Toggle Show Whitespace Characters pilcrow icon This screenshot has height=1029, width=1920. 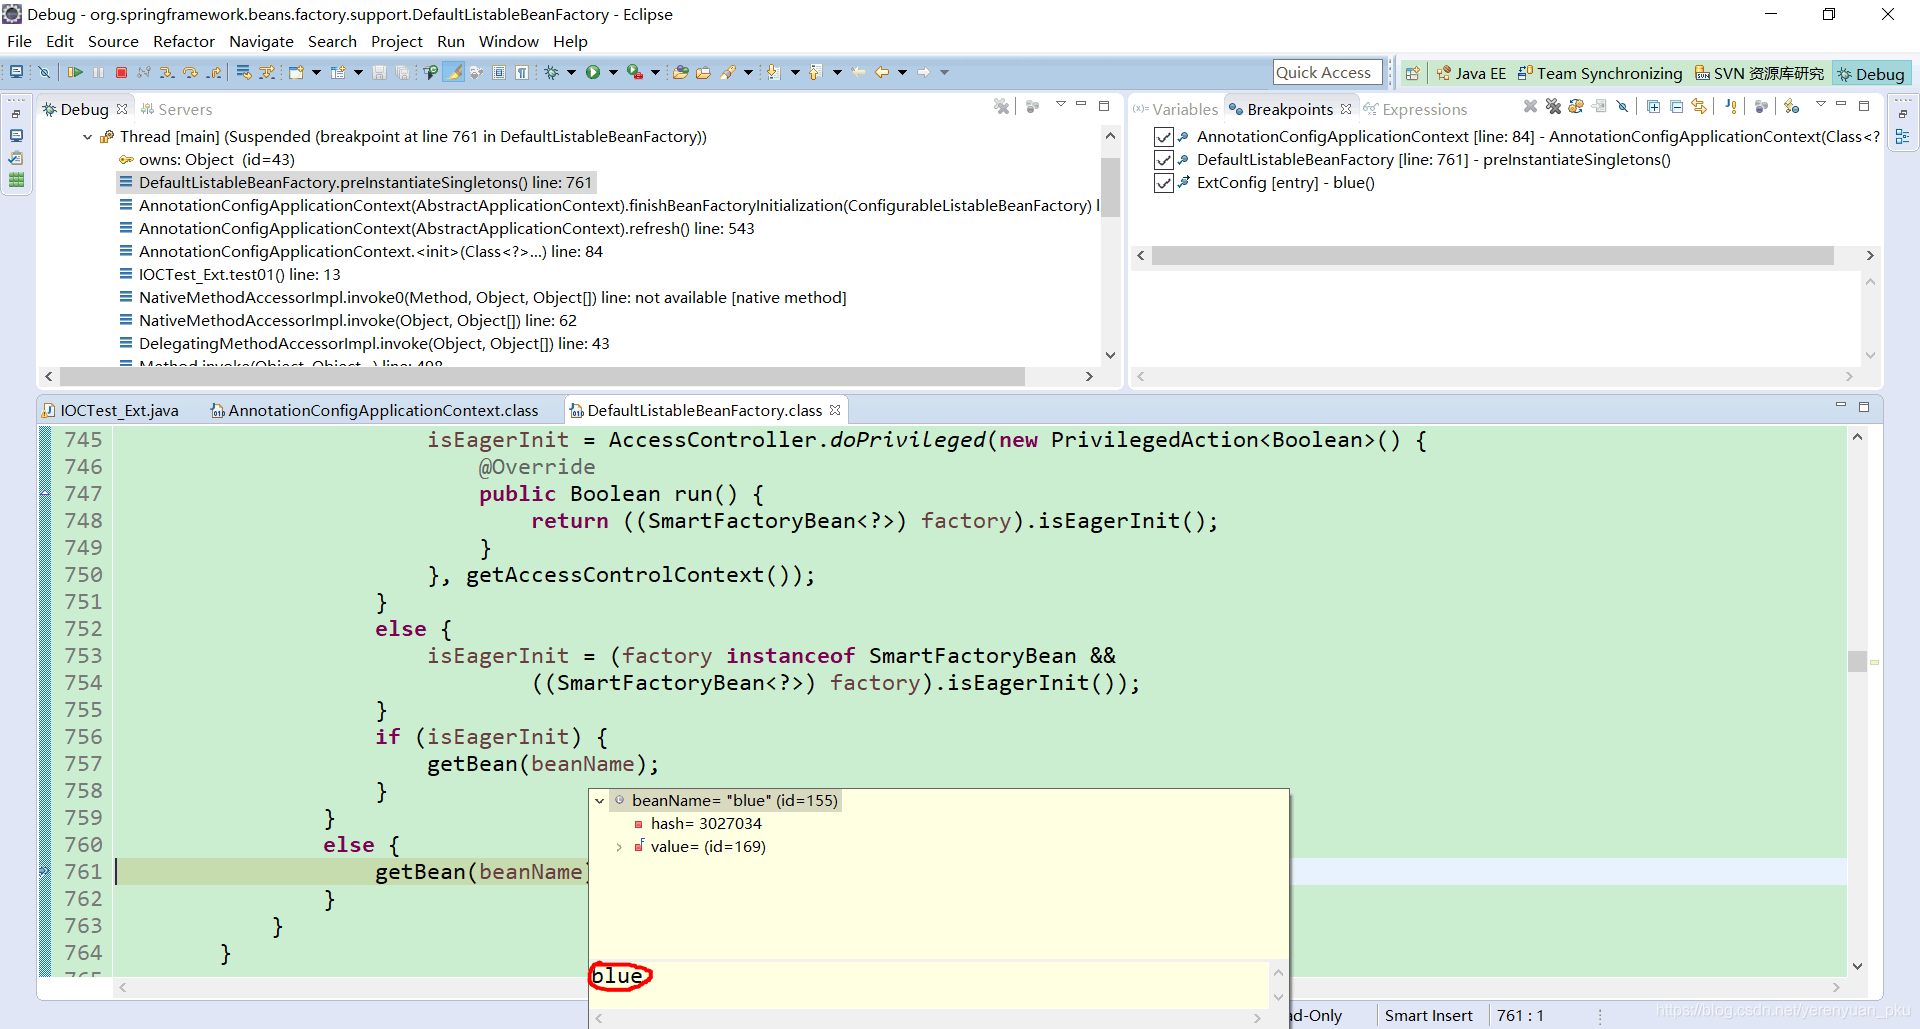(x=522, y=72)
